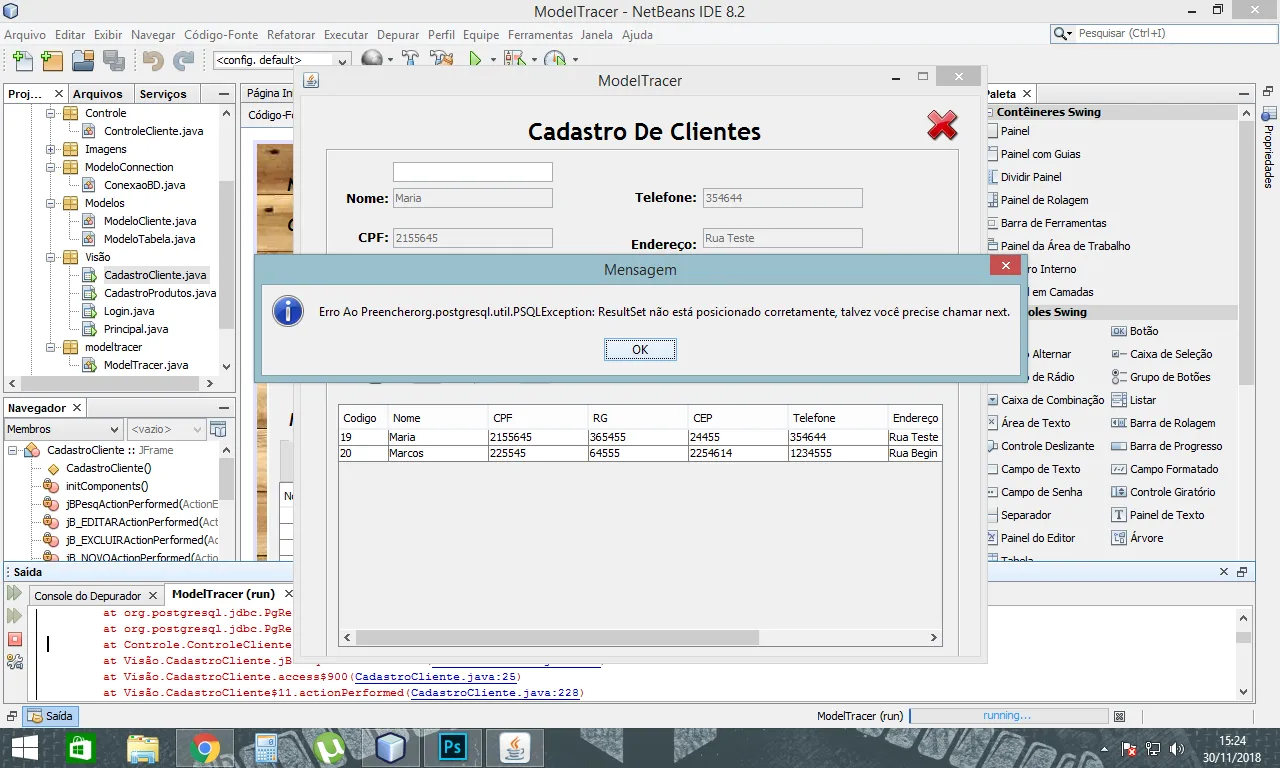
Task: Open File Explorer from the taskbar
Action: click(x=143, y=748)
